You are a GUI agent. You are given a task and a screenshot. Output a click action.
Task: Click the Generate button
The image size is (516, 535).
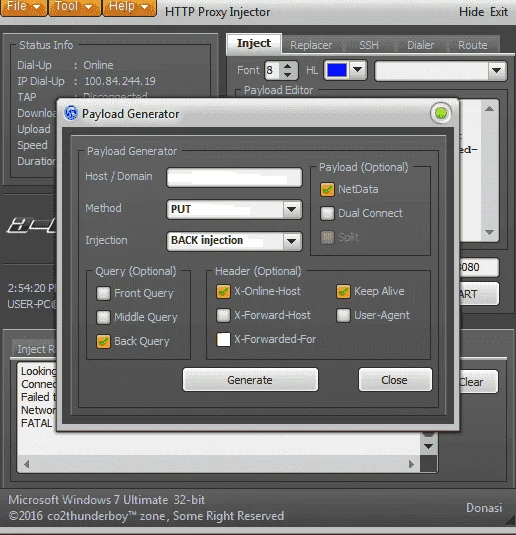click(x=250, y=380)
